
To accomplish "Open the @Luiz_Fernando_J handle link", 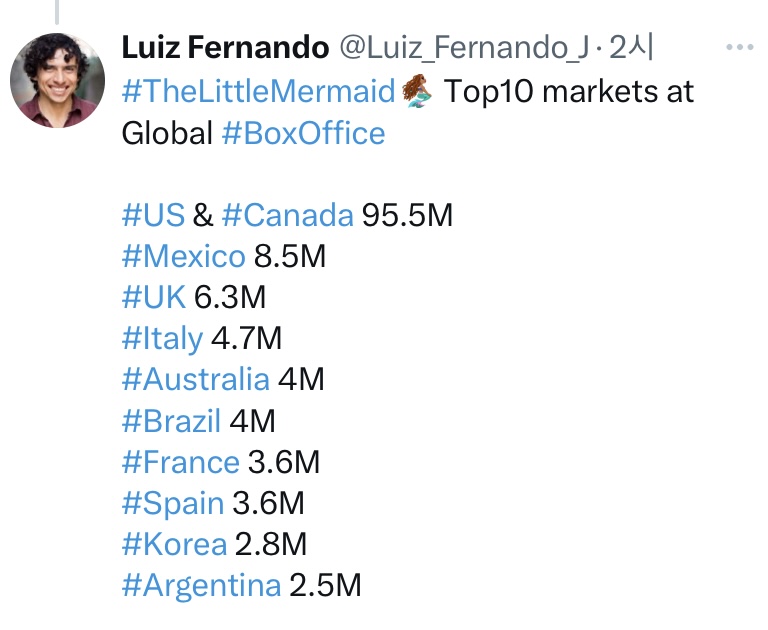I will [464, 48].
